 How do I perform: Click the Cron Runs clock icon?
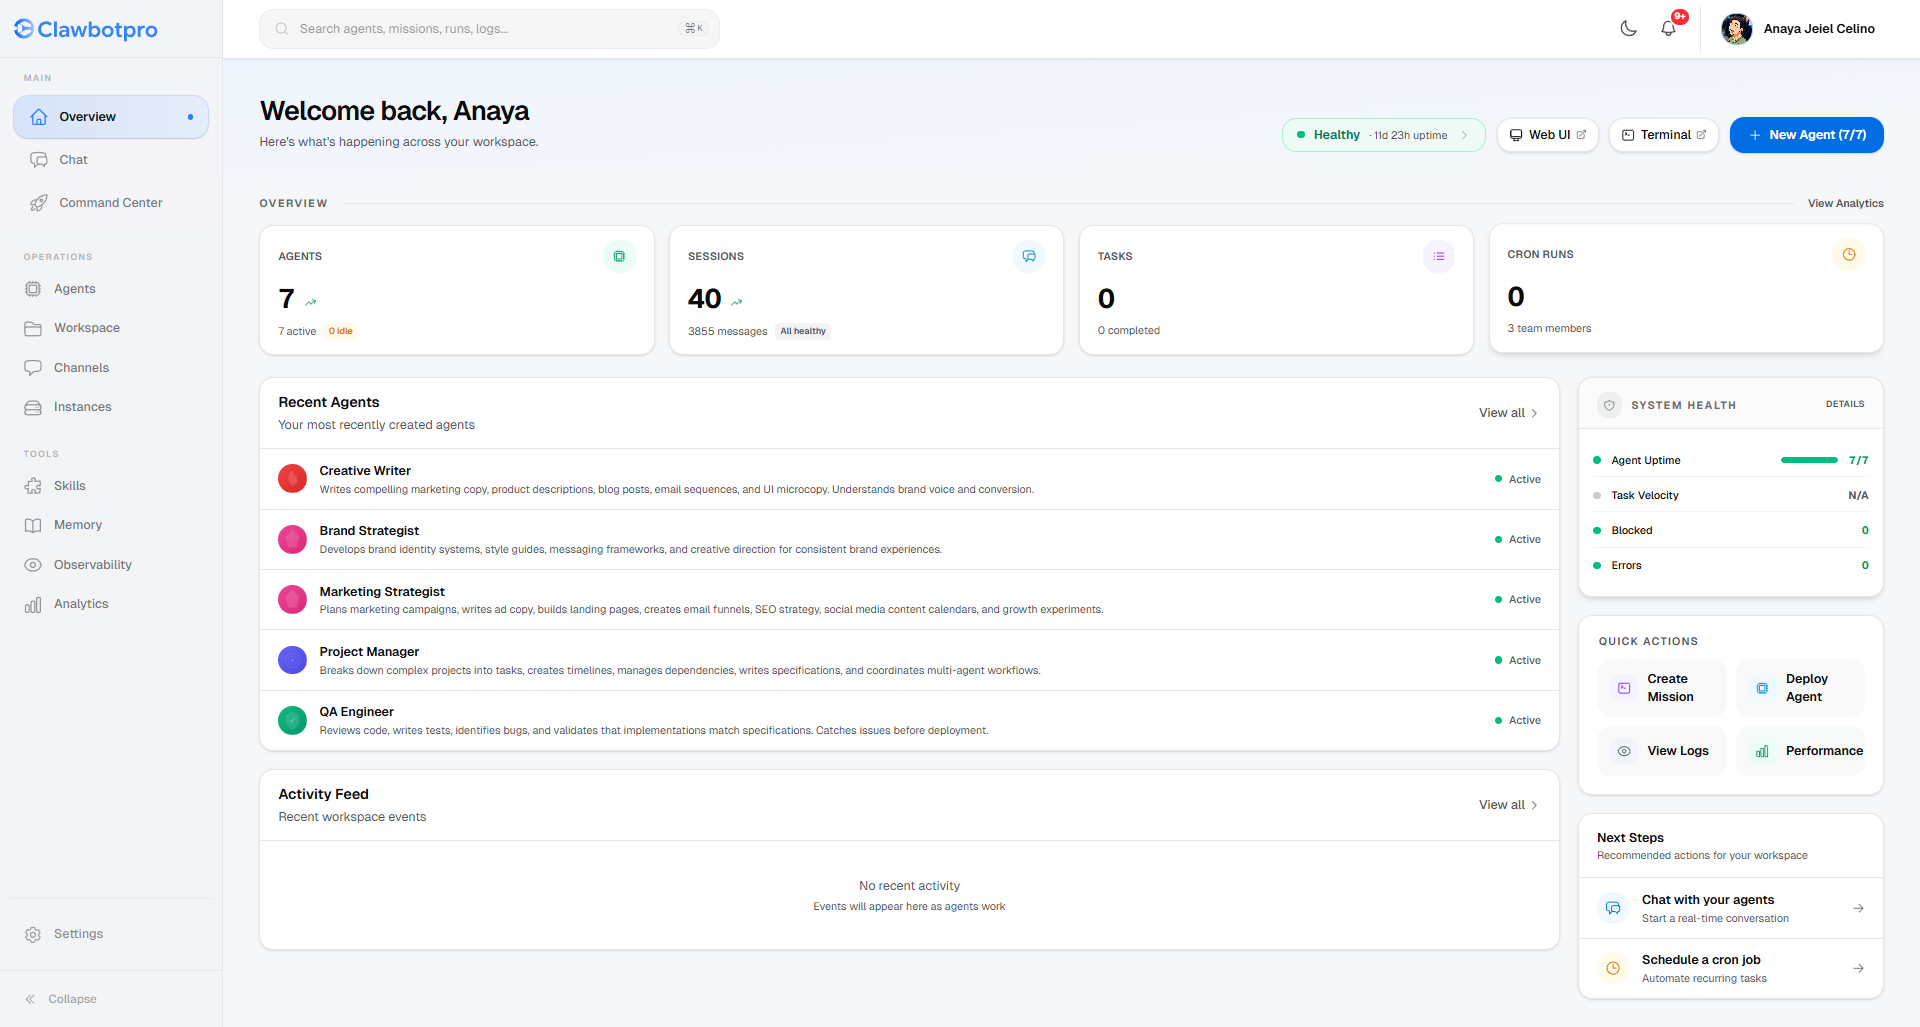tap(1848, 255)
